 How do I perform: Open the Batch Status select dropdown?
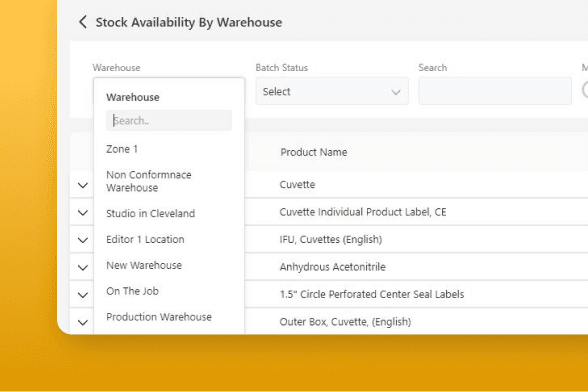pos(332,91)
